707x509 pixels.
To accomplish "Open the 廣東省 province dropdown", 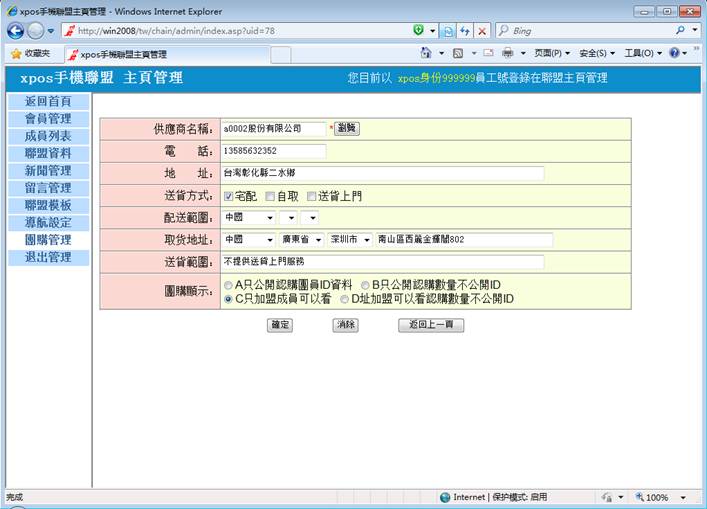I will coord(301,240).
